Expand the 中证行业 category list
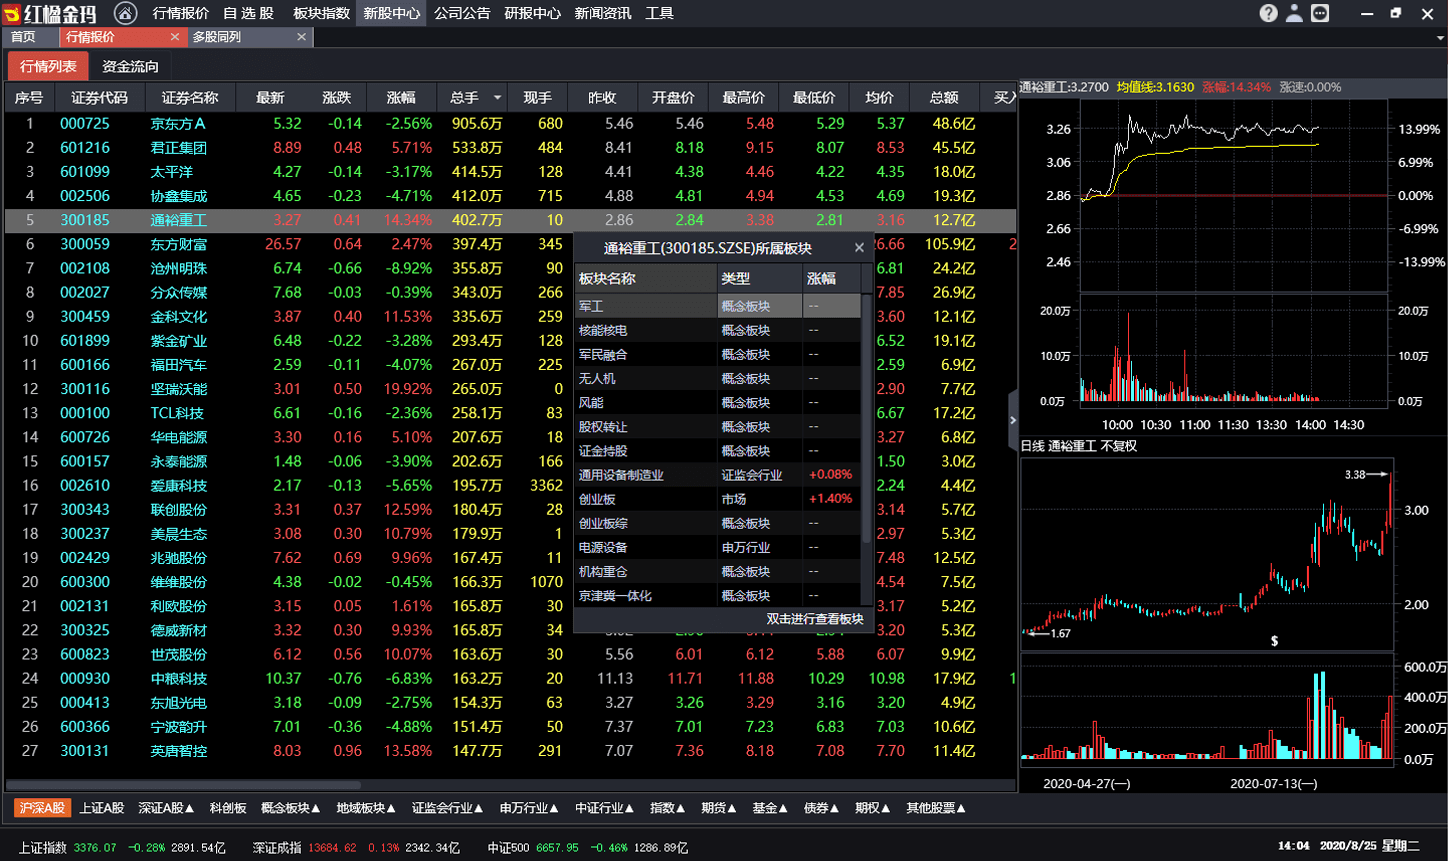The width and height of the screenshot is (1448, 861). [605, 808]
